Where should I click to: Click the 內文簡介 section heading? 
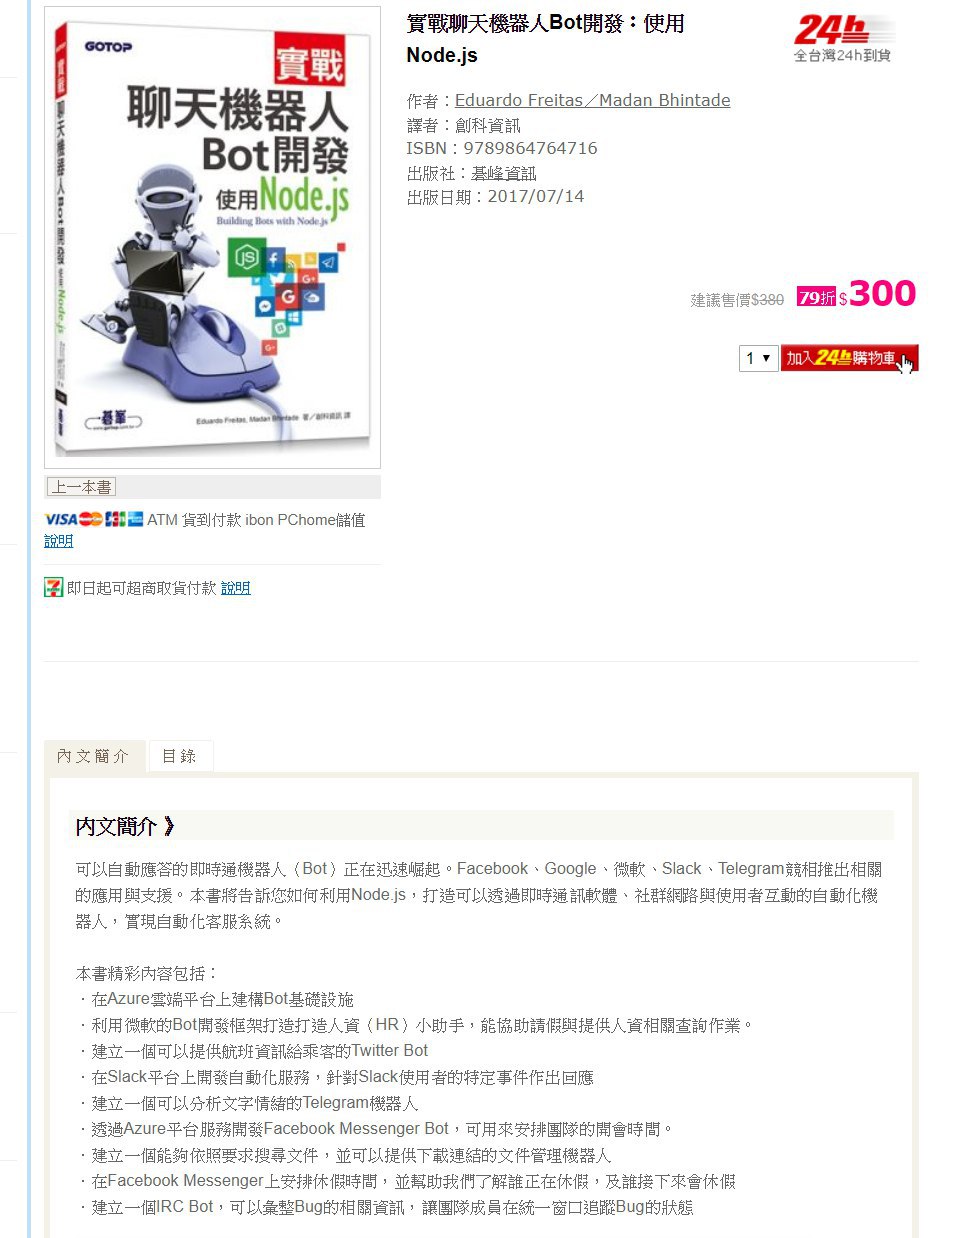[x=125, y=826]
